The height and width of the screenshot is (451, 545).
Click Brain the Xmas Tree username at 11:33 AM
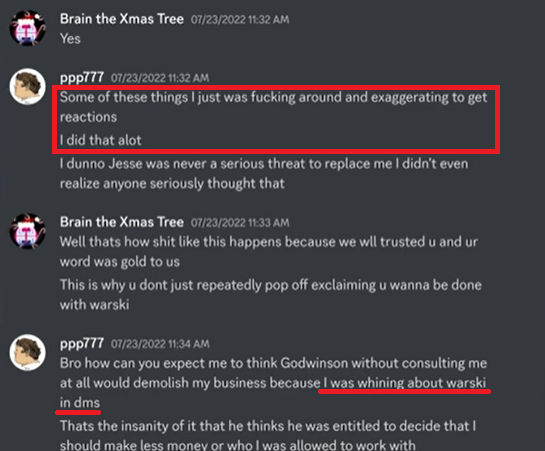coord(122,222)
